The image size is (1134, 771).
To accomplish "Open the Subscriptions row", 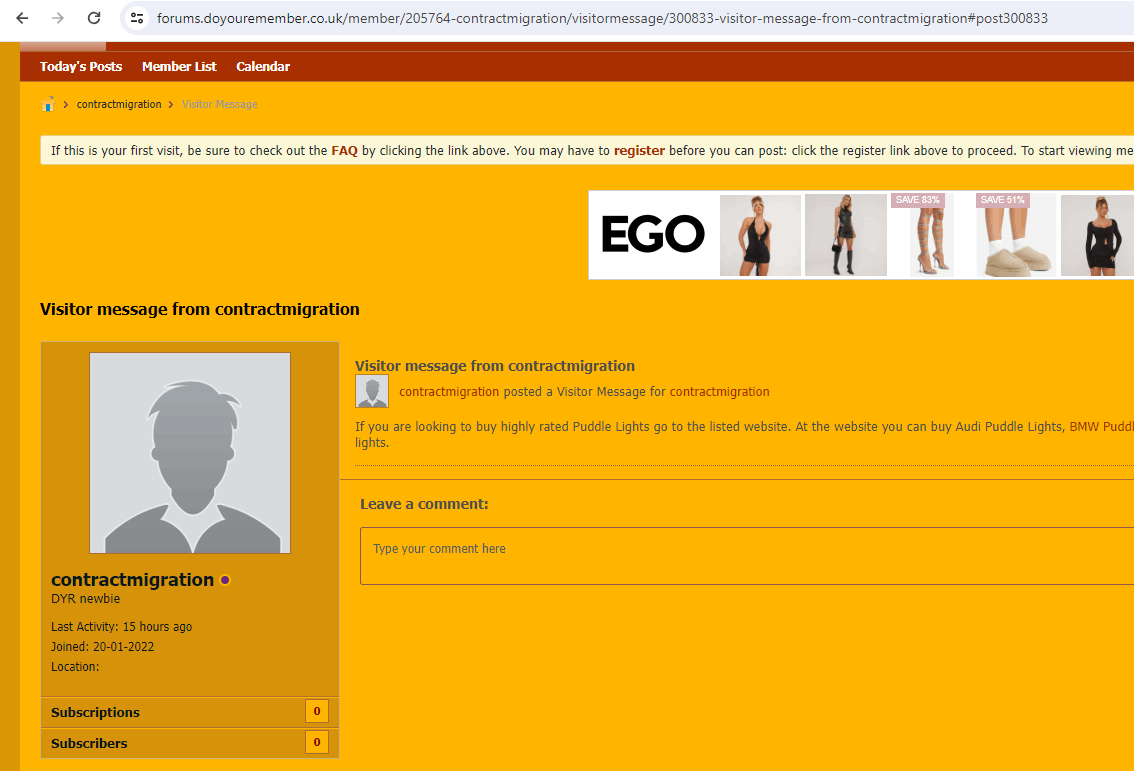I will tap(190, 712).
